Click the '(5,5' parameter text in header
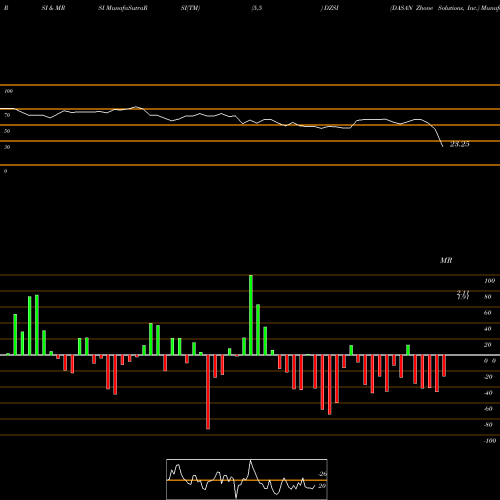500x500 pixels. pos(257,8)
